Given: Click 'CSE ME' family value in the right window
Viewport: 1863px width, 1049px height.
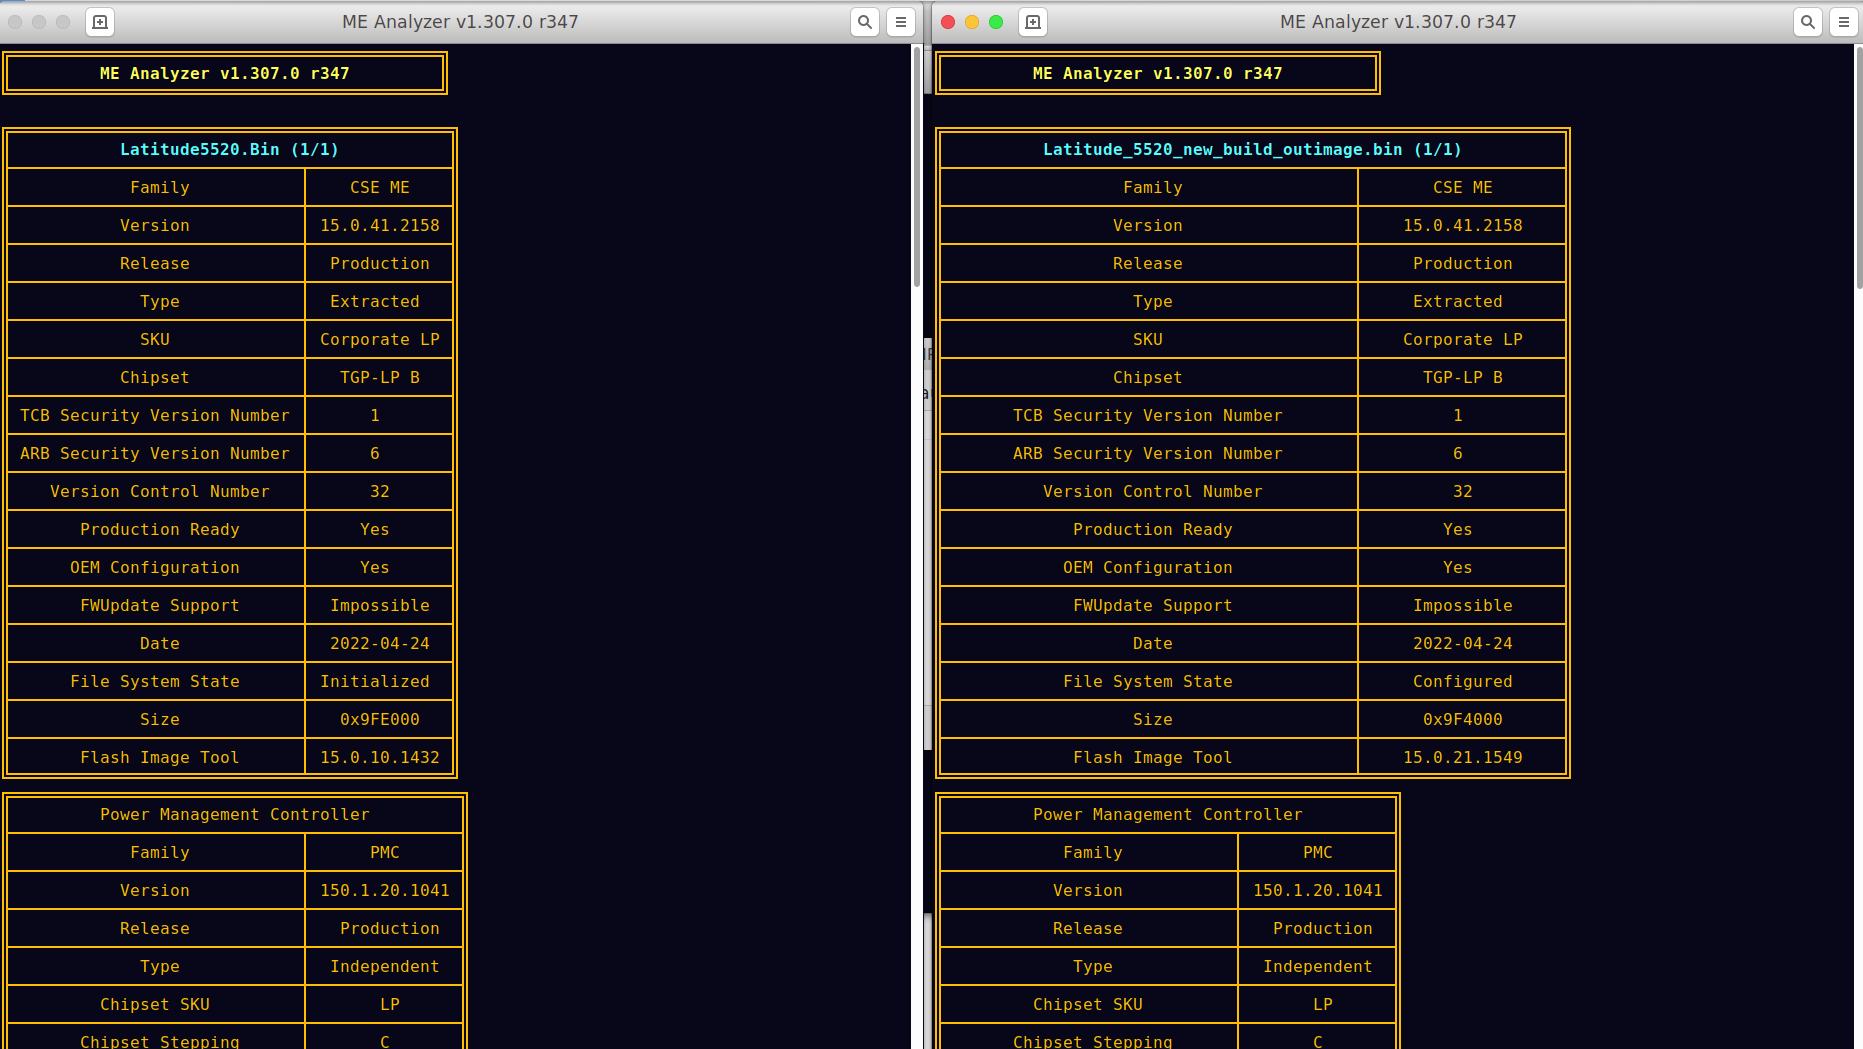Looking at the screenshot, I should pos(1462,187).
